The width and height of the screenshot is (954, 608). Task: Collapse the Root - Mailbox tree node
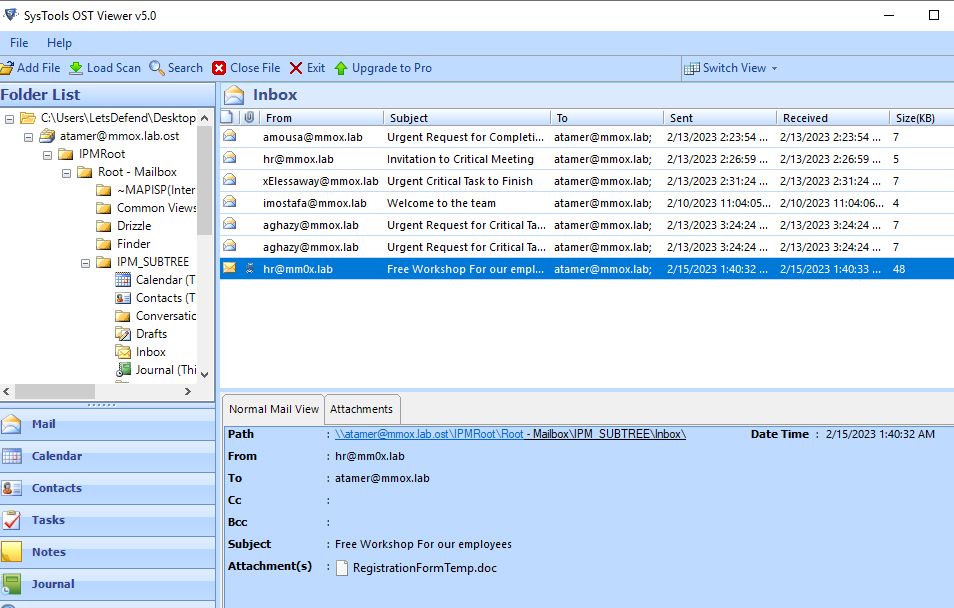[67, 172]
